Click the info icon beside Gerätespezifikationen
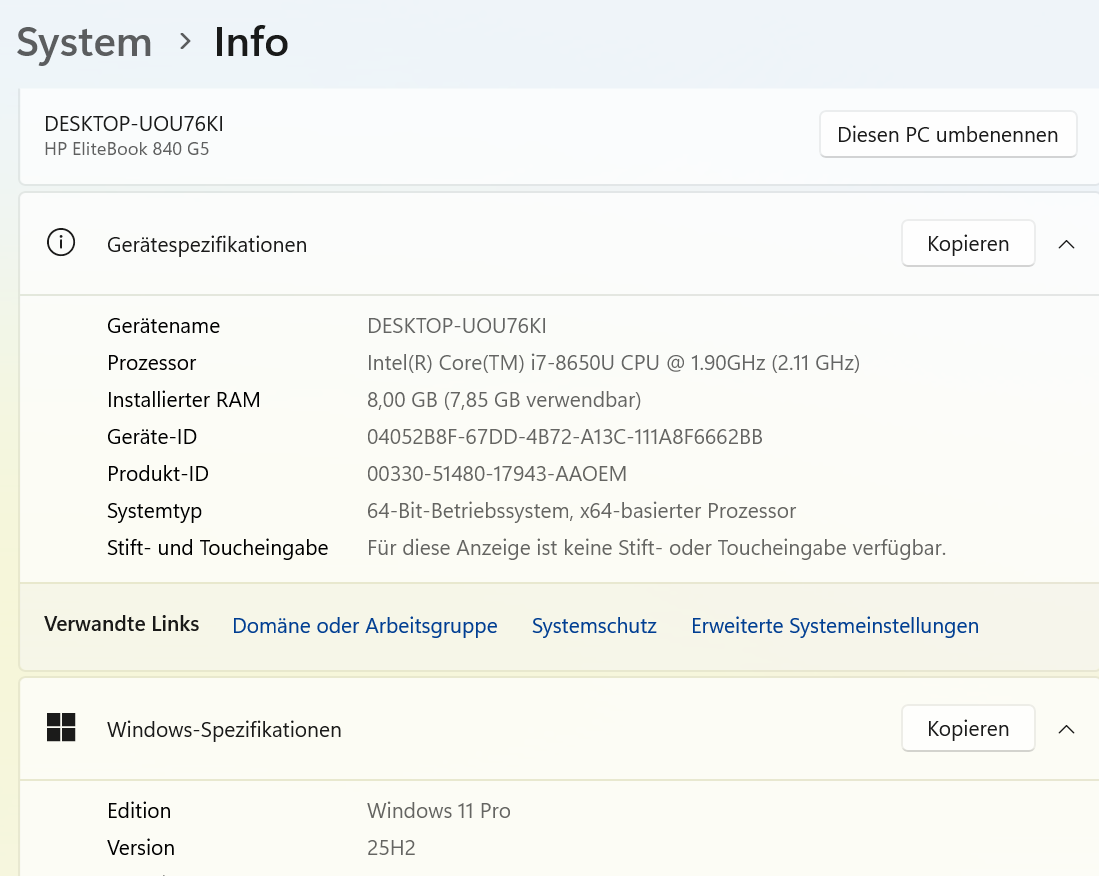 (61, 243)
